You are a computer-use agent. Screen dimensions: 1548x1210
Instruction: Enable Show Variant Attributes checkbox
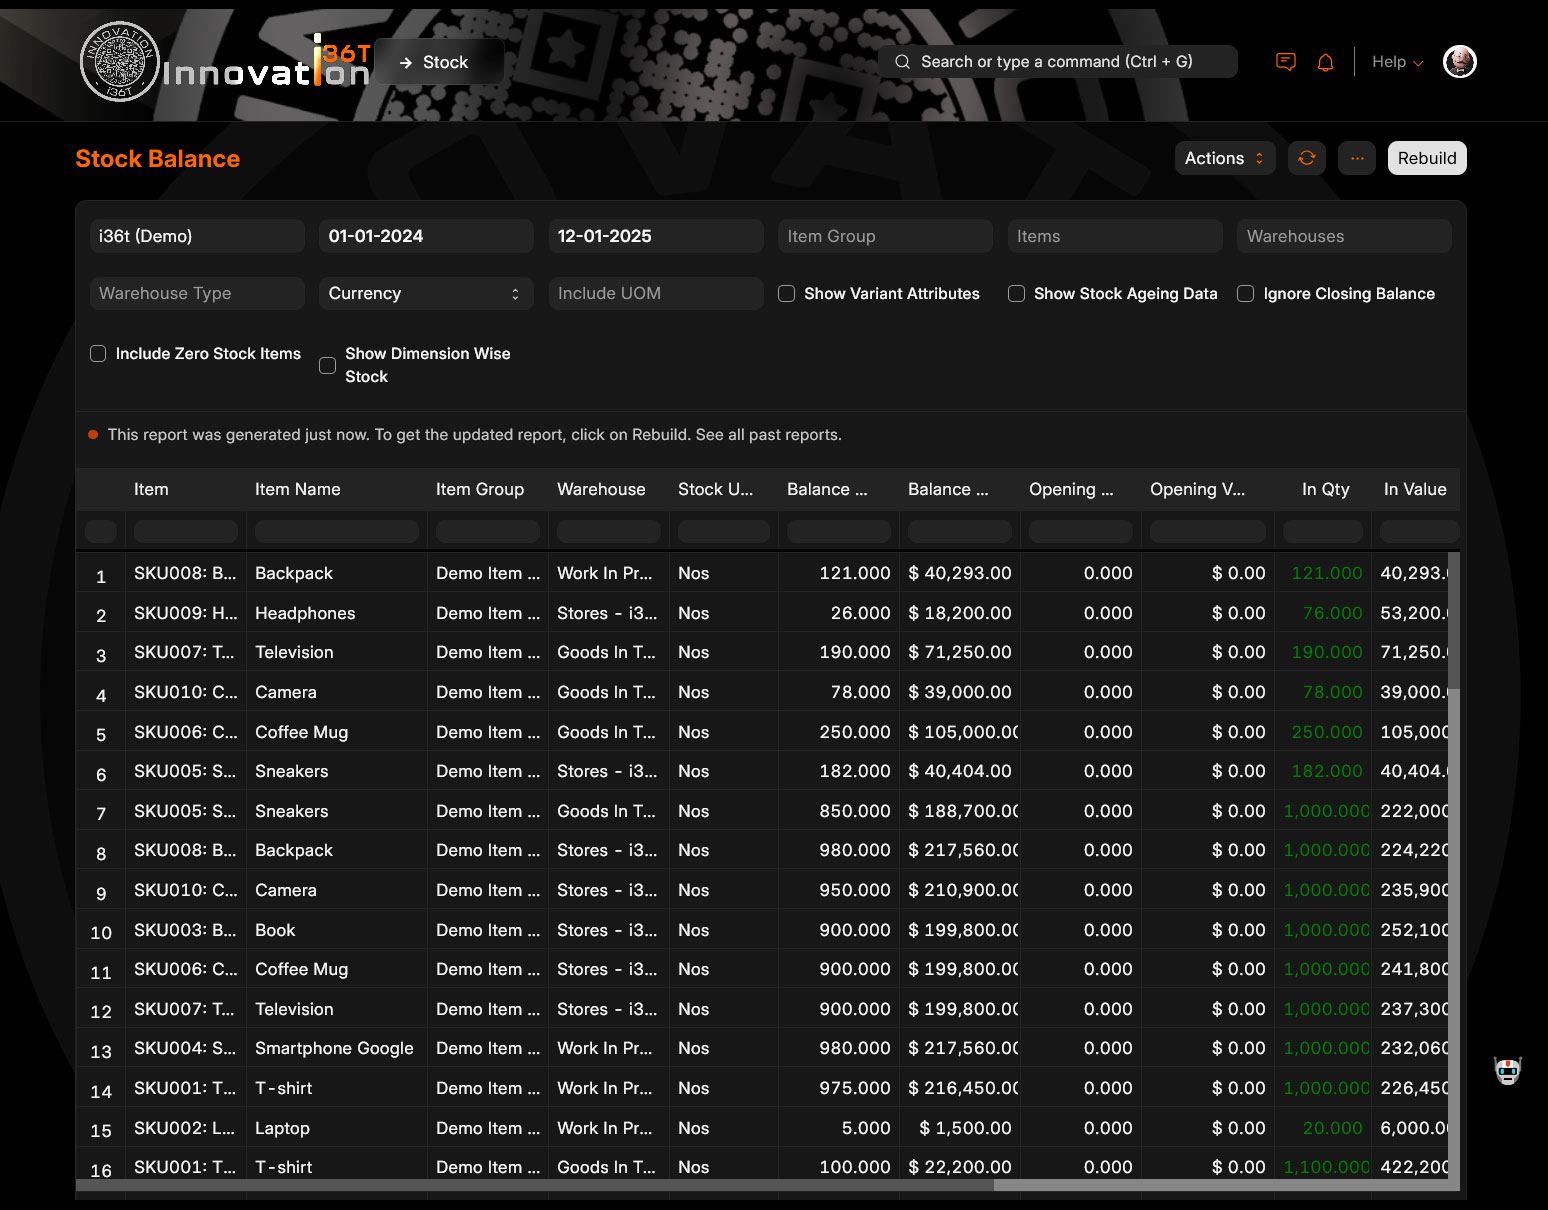click(787, 294)
